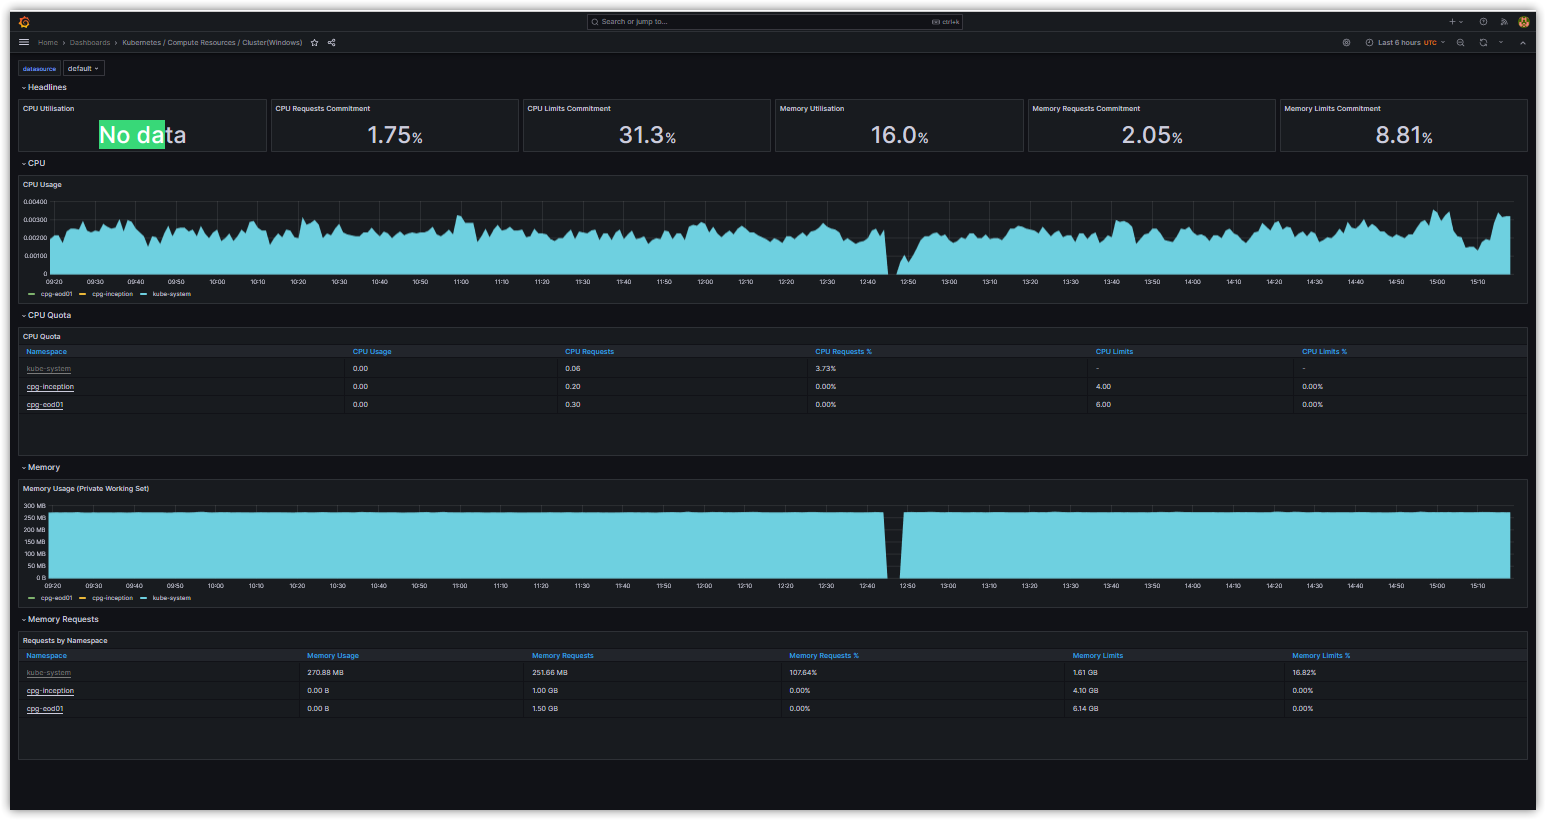Open the create menu next to the plus sign
This screenshot has width=1546, height=820.
pyautogui.click(x=1455, y=21)
